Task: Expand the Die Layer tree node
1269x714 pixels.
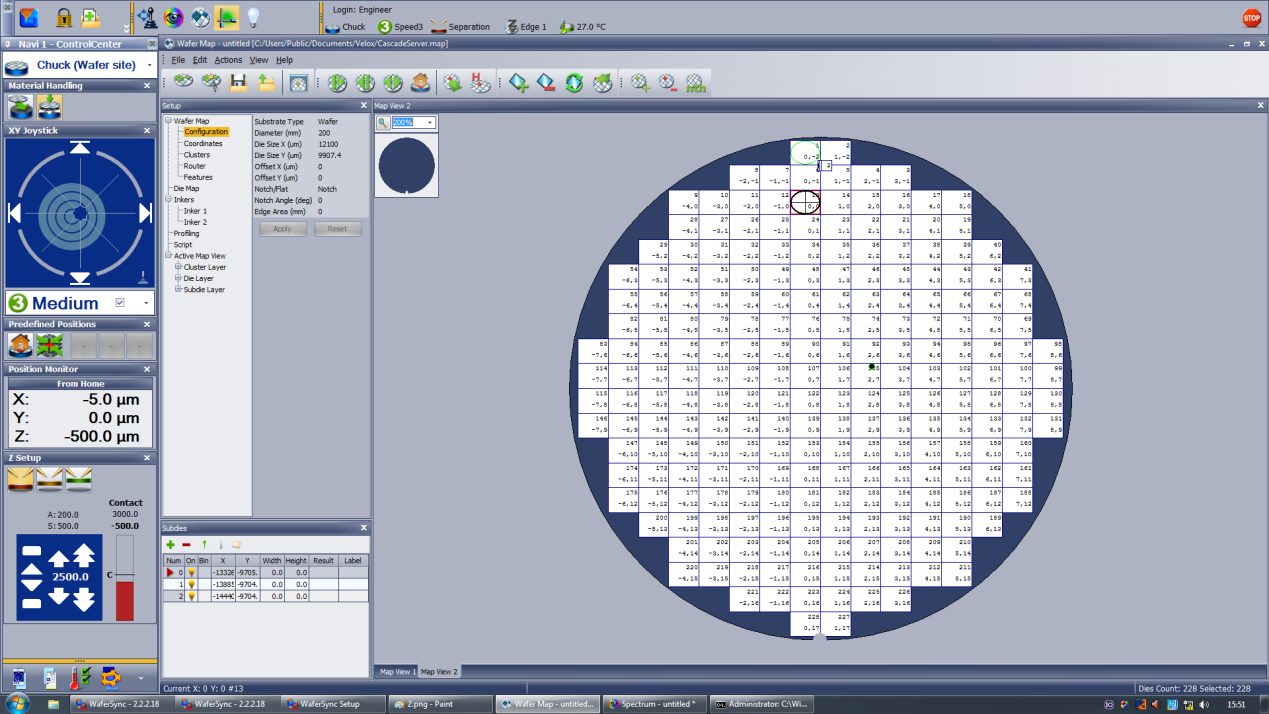Action: pyautogui.click(x=178, y=279)
